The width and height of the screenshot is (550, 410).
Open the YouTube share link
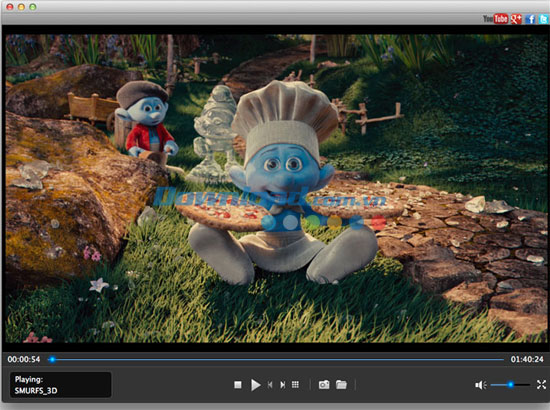(495, 19)
